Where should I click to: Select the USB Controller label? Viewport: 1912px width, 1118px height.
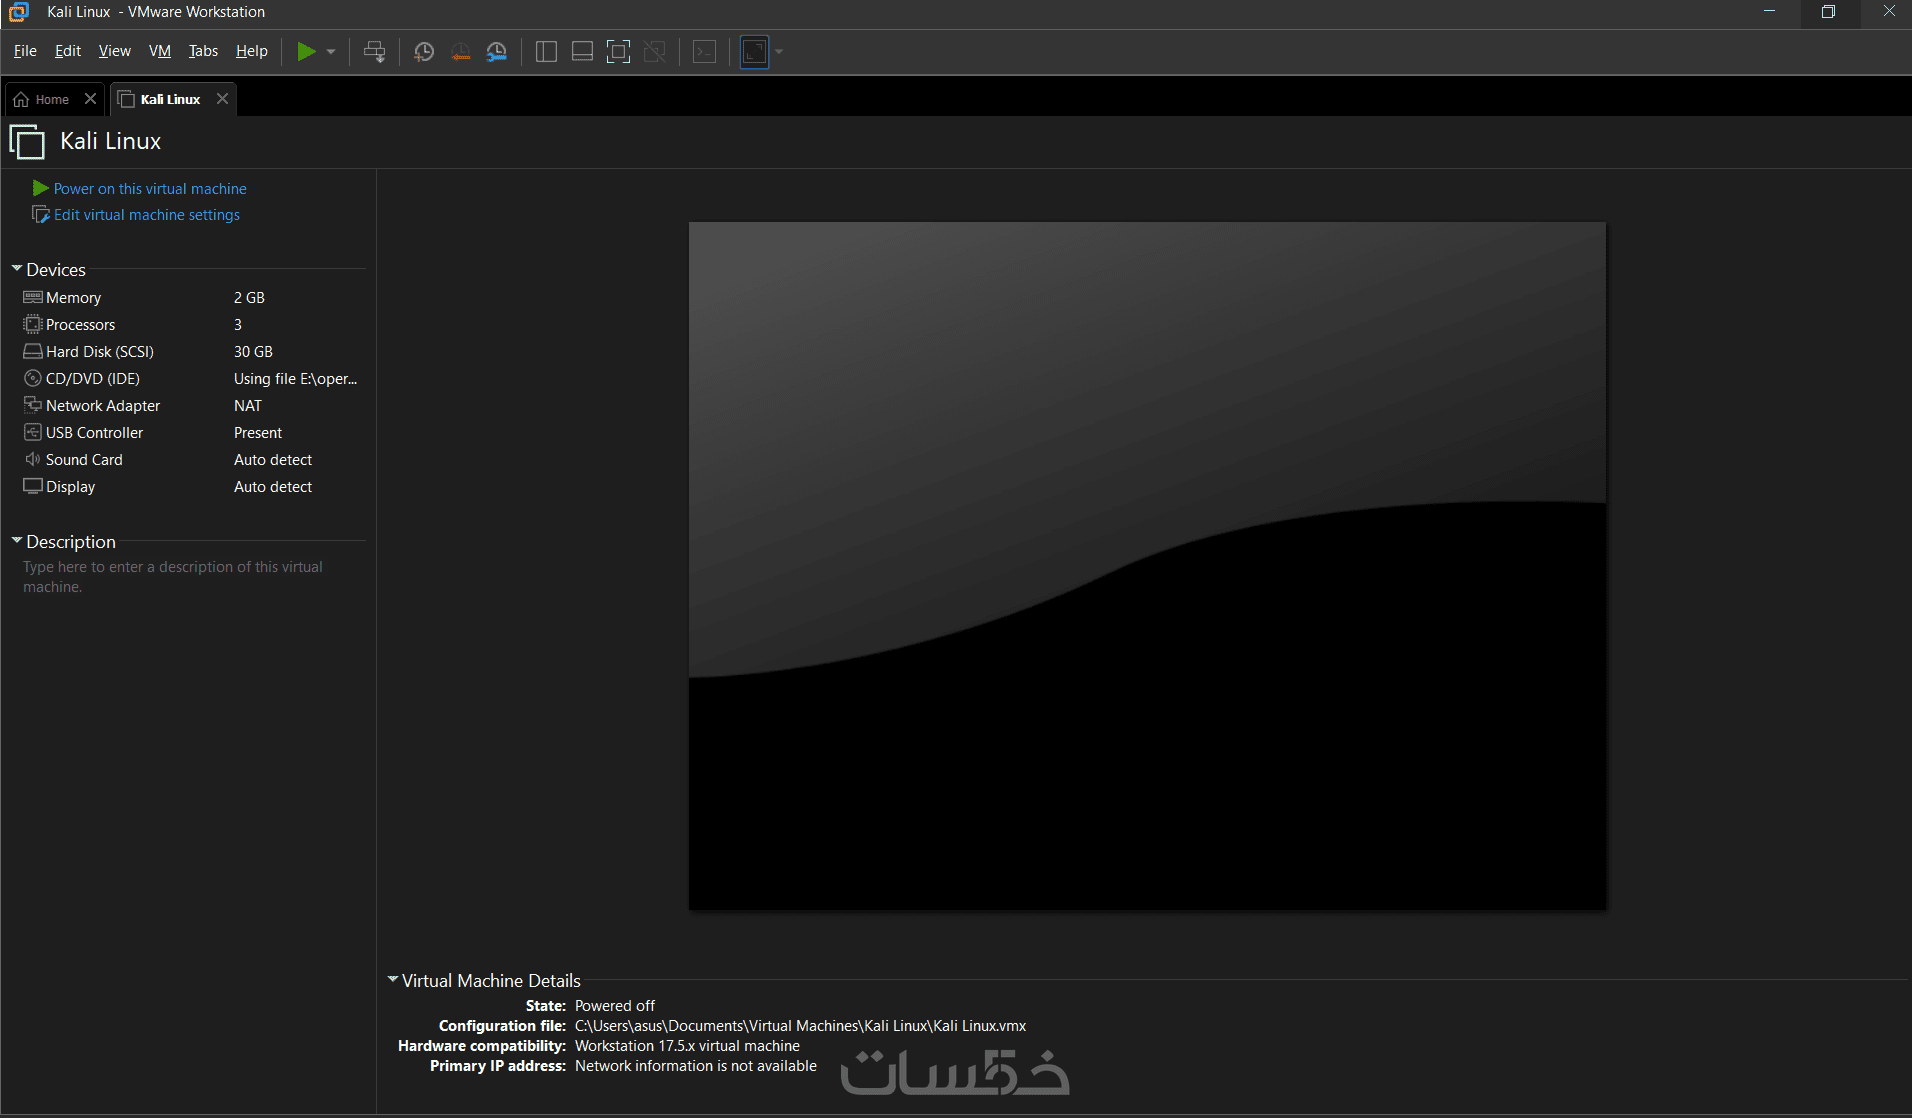click(x=94, y=433)
